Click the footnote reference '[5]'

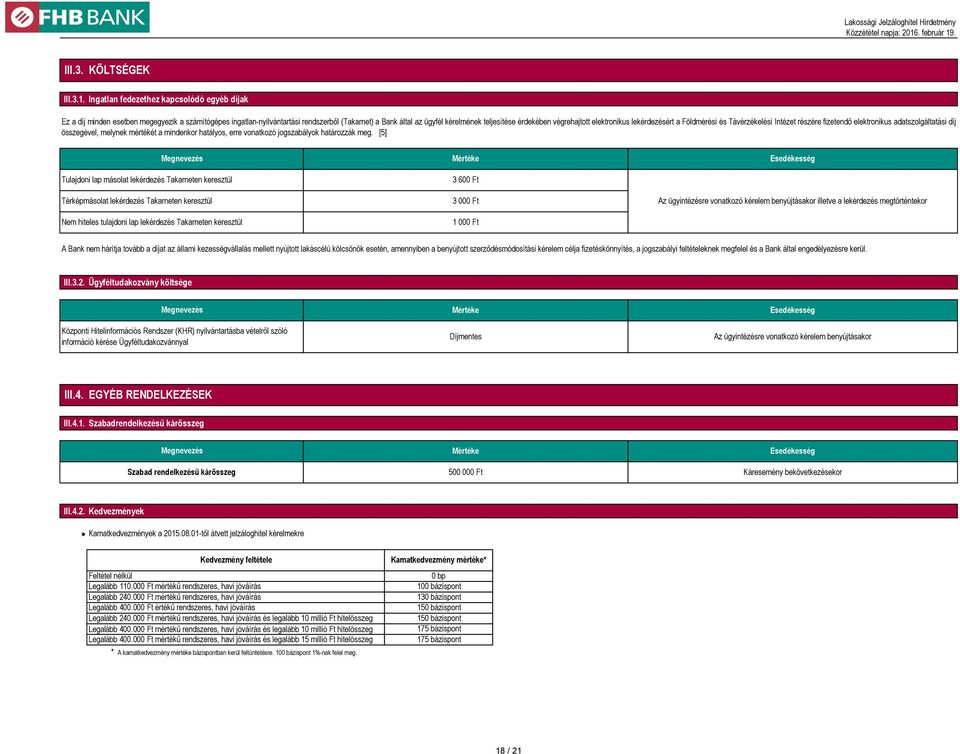click(x=383, y=132)
